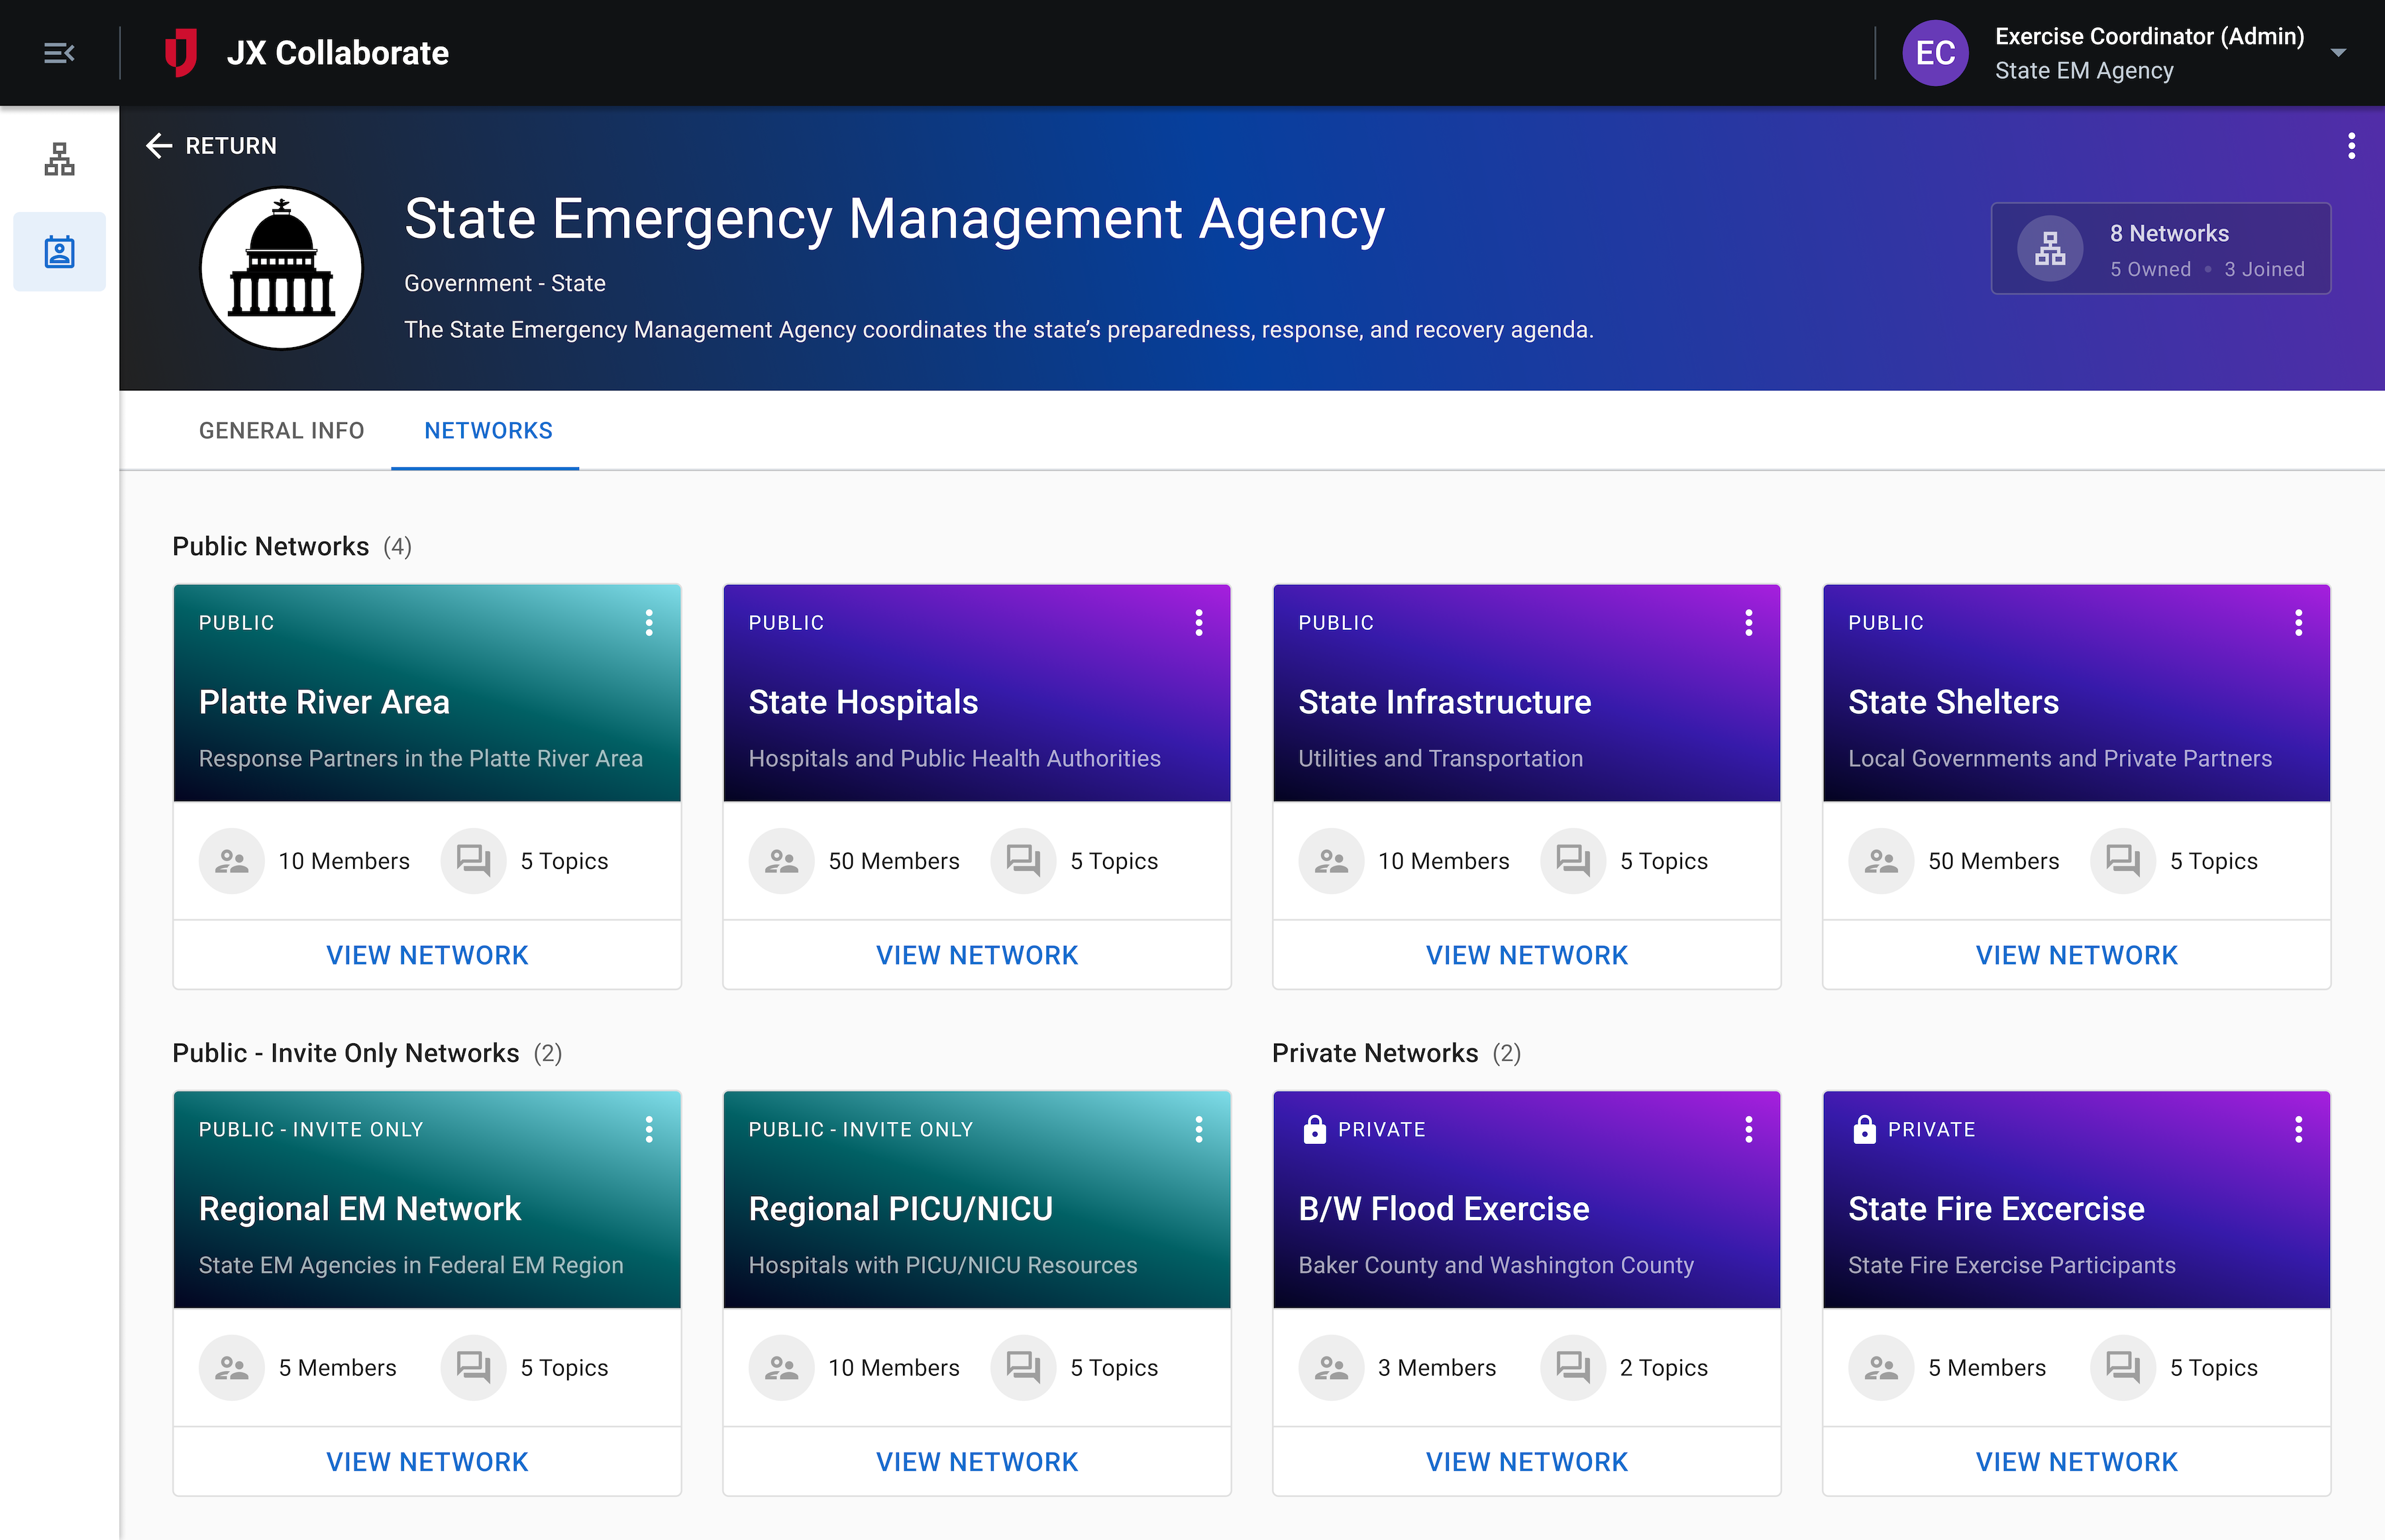This screenshot has height=1540, width=2385.
Task: View the State Infrastructure network
Action: click(x=1527, y=955)
